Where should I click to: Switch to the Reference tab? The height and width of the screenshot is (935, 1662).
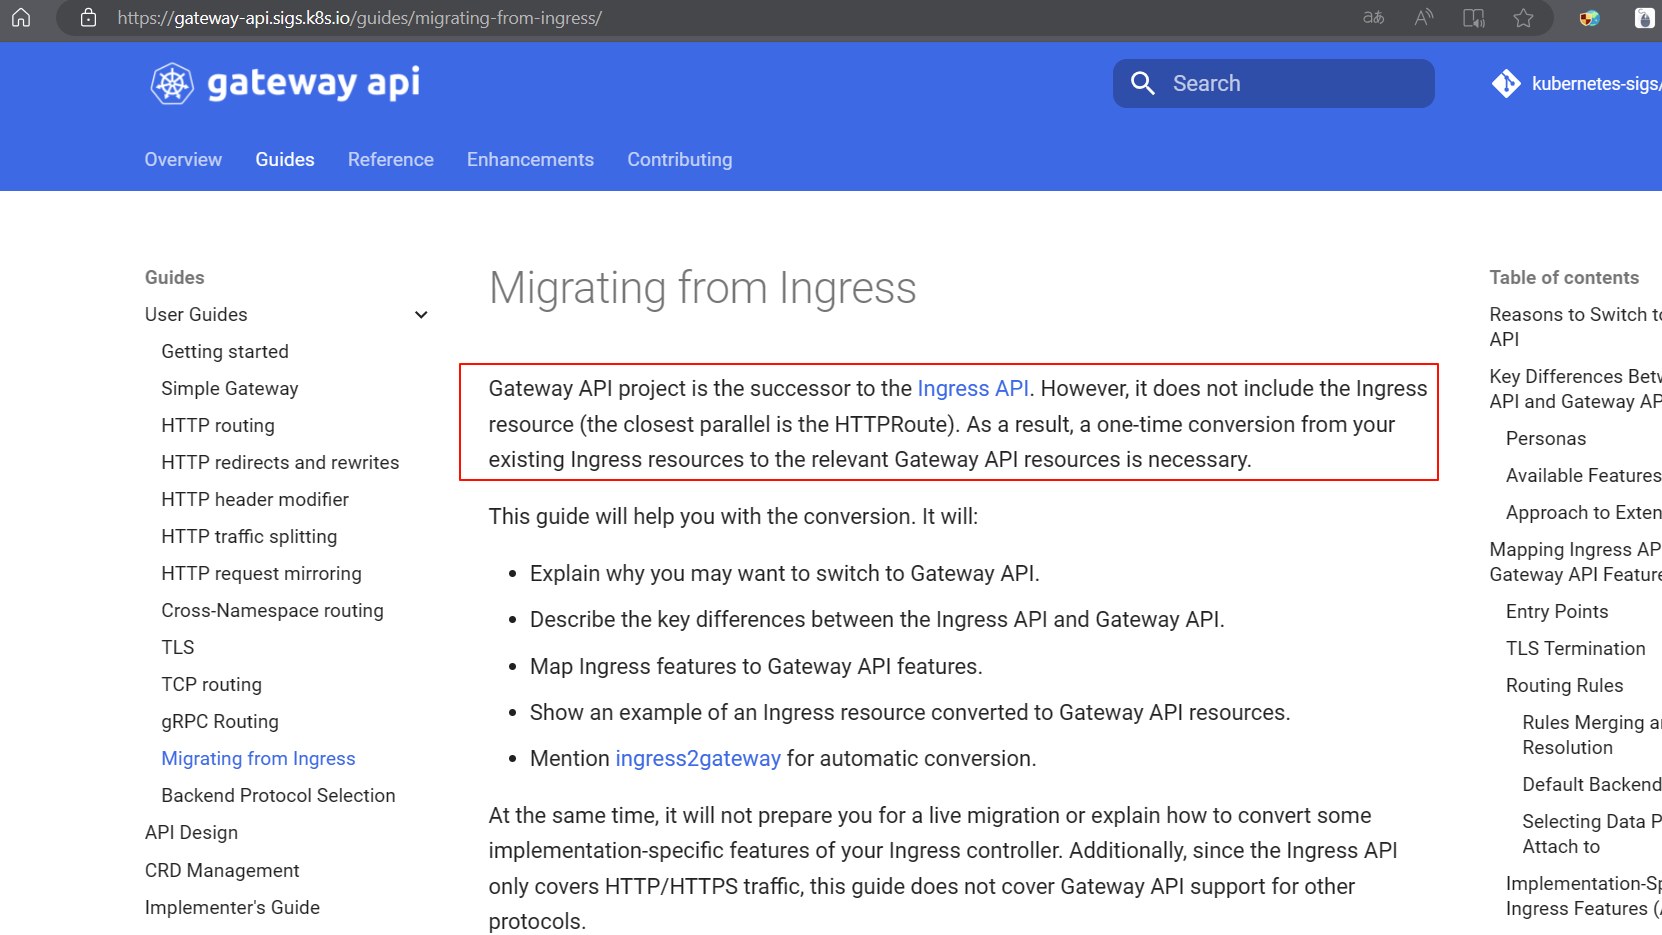390,160
